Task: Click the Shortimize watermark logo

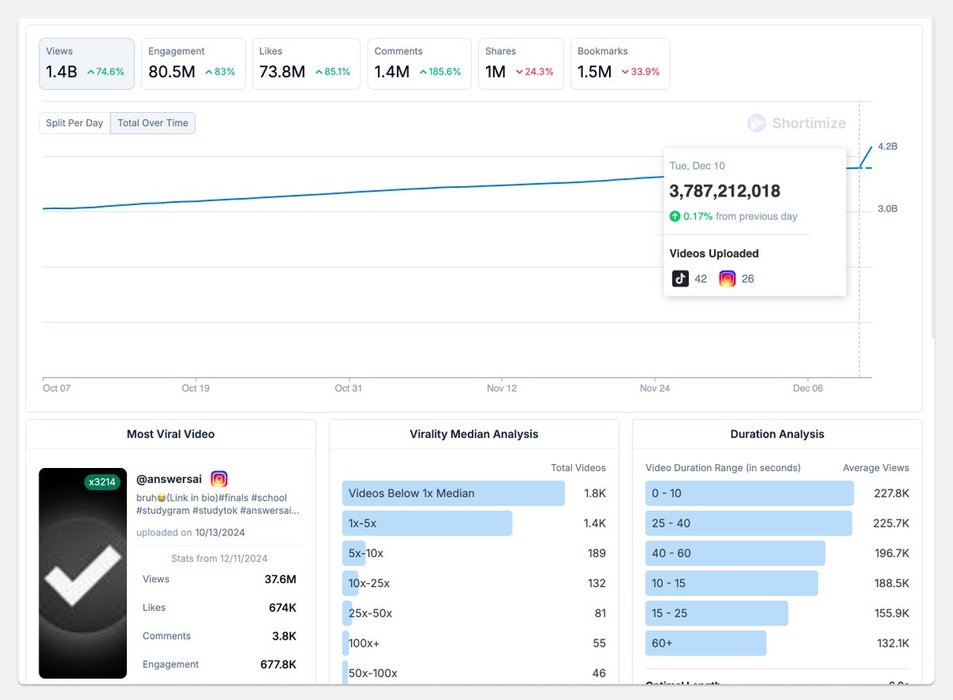Action: [x=757, y=123]
